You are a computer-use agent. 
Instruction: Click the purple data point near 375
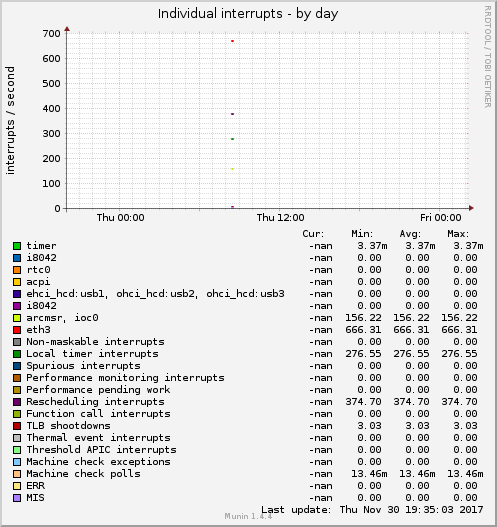pos(232,114)
